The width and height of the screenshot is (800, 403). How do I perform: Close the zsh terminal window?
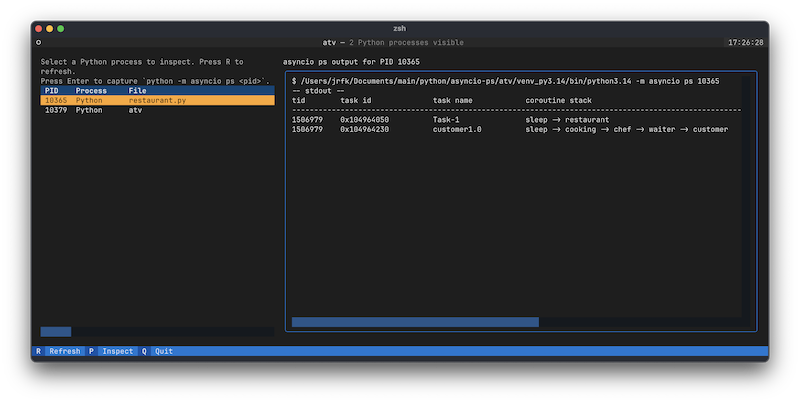tap(40, 29)
